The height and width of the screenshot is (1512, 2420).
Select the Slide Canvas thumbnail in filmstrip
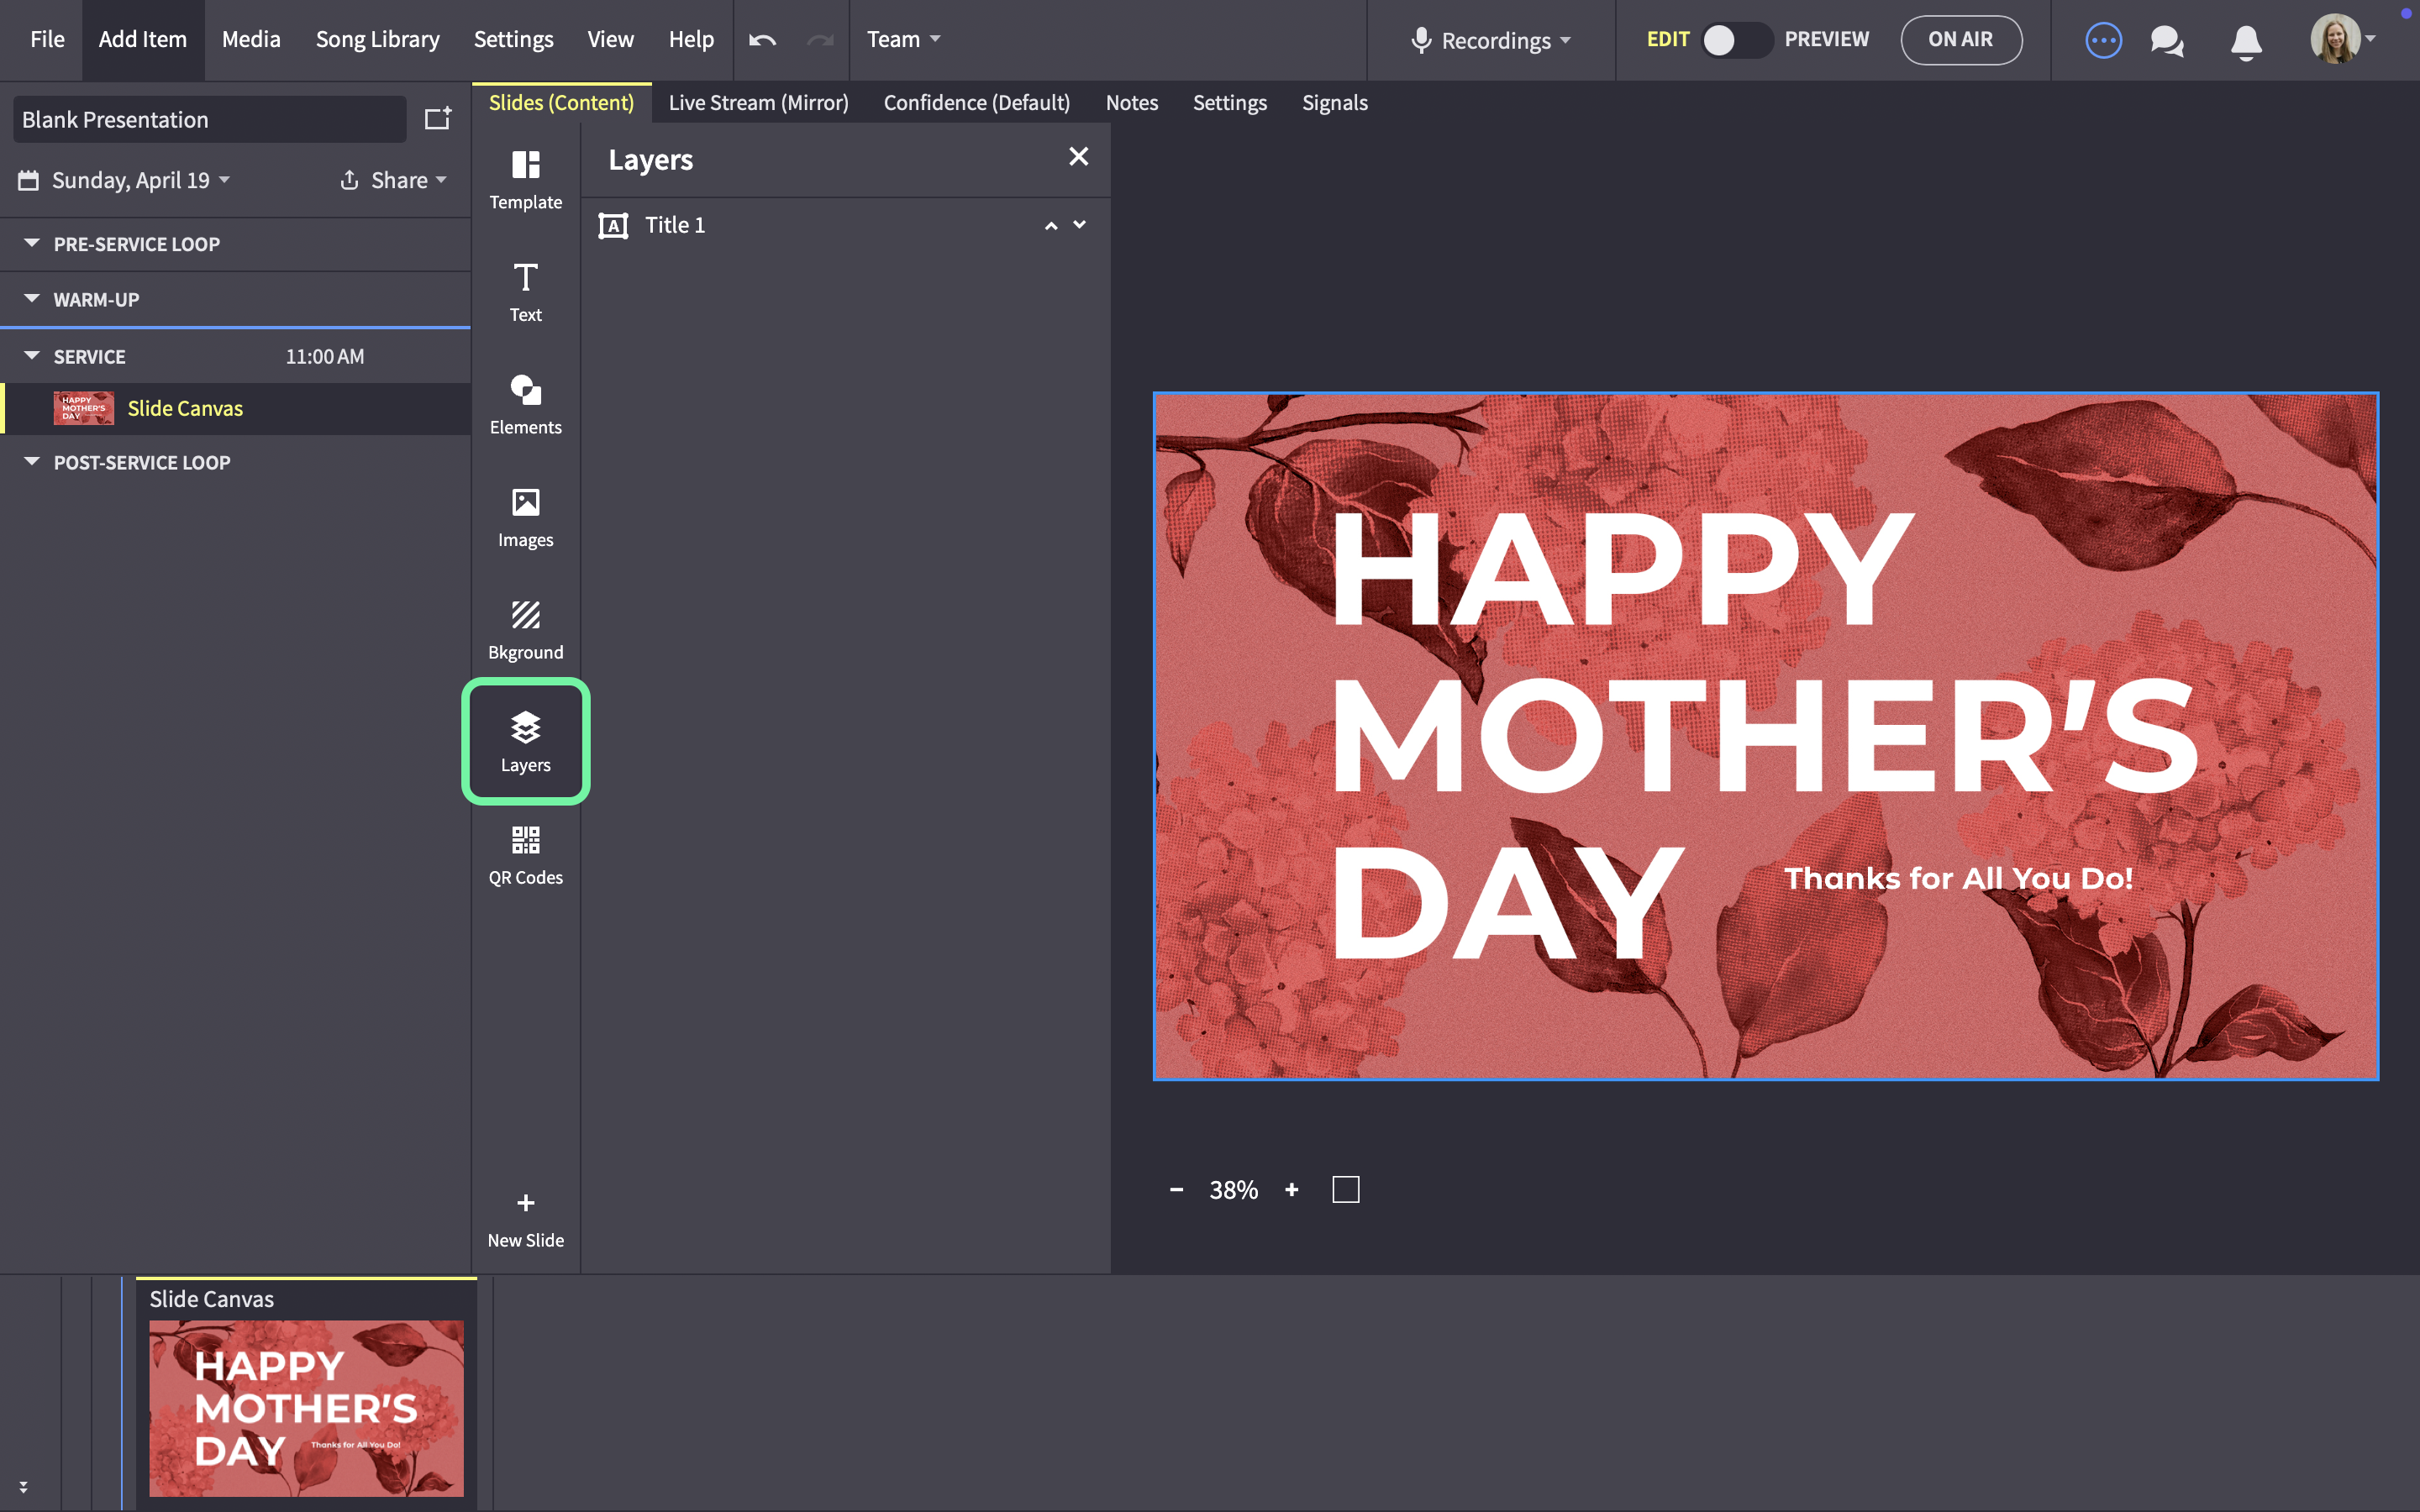tap(306, 1407)
